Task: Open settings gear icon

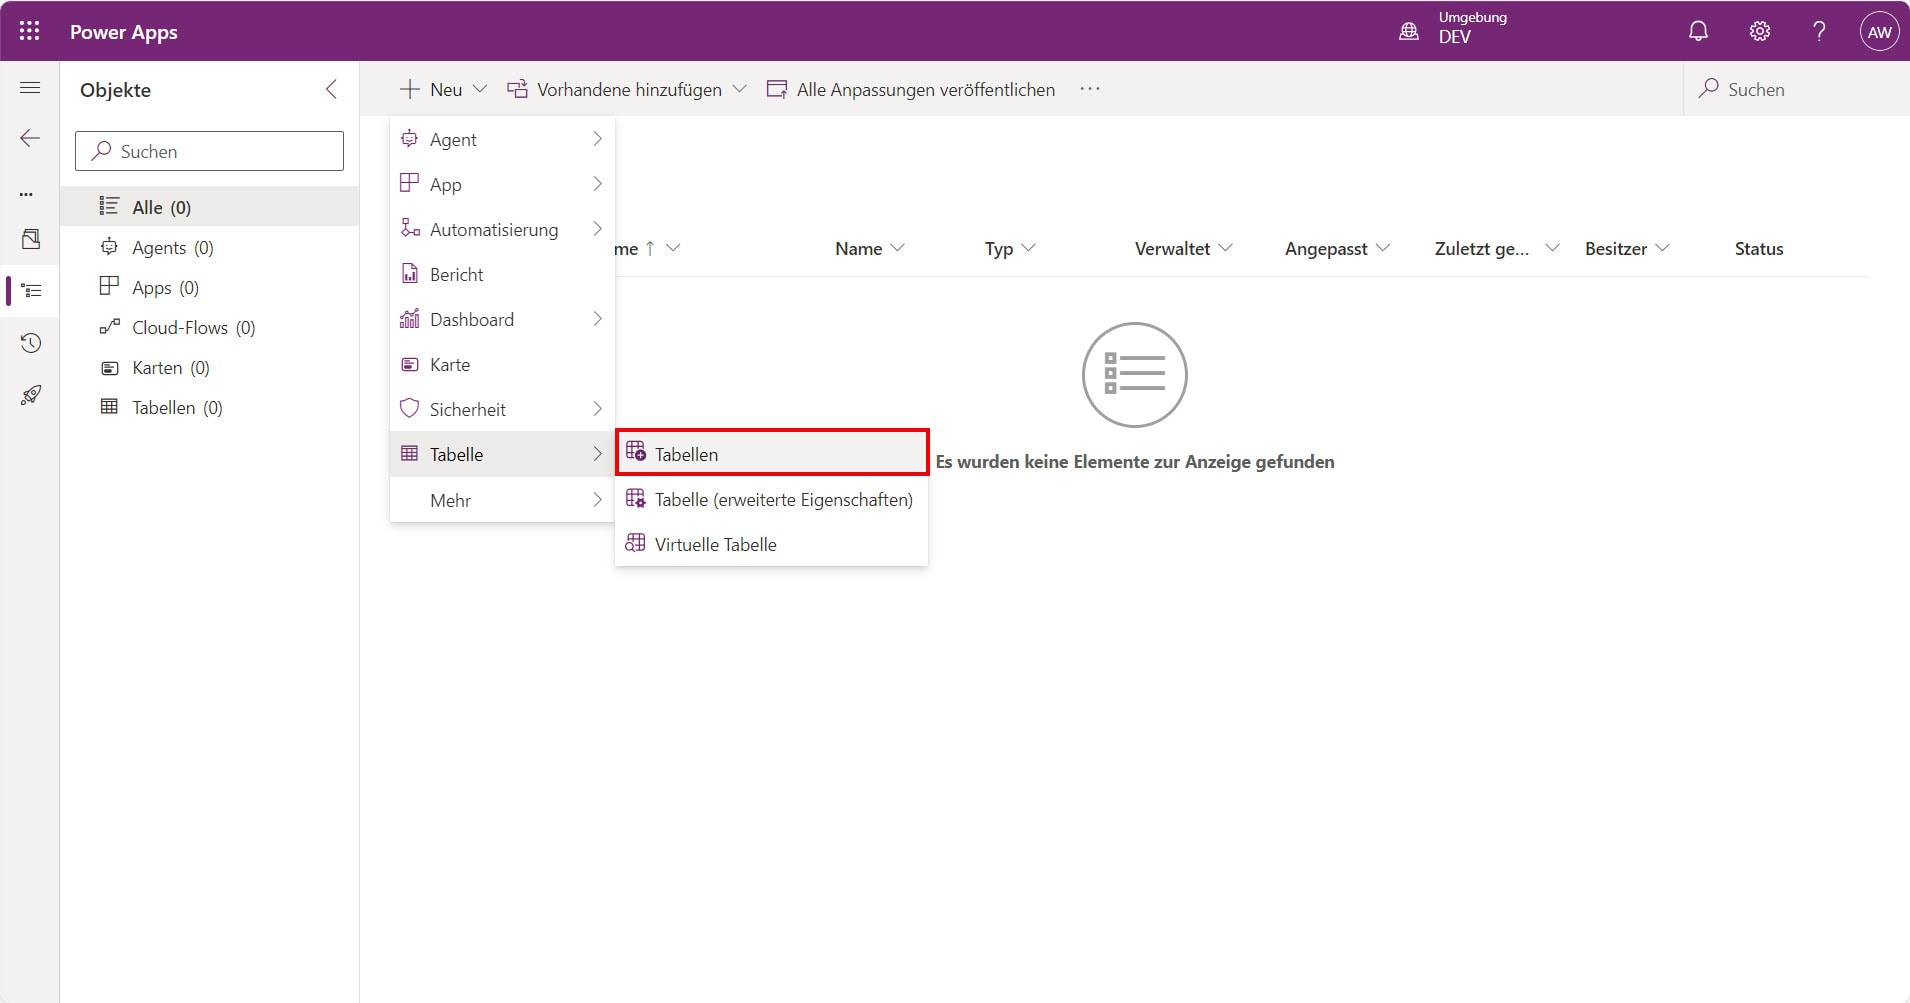Action: 1760,31
